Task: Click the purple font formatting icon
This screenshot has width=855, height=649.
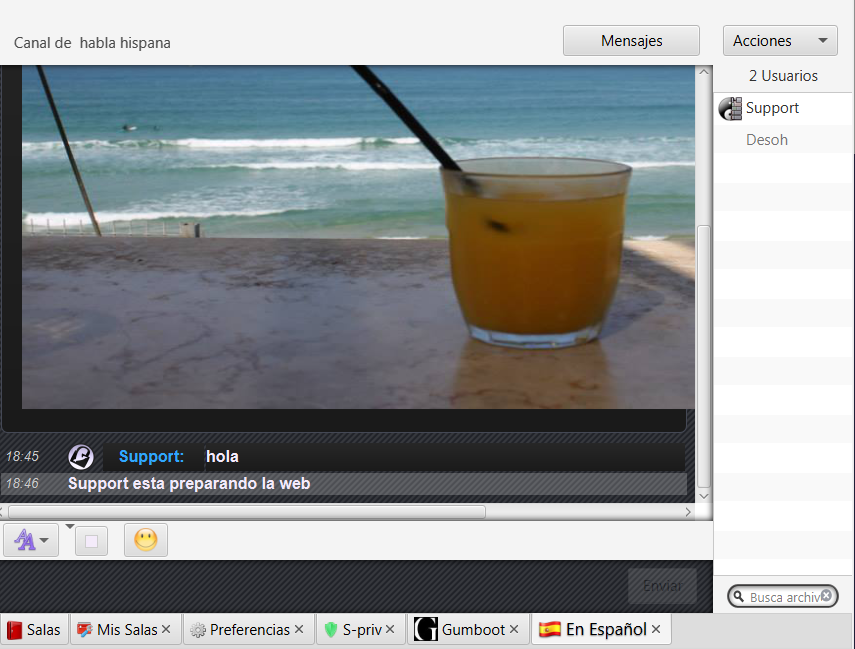Action: [x=24, y=539]
